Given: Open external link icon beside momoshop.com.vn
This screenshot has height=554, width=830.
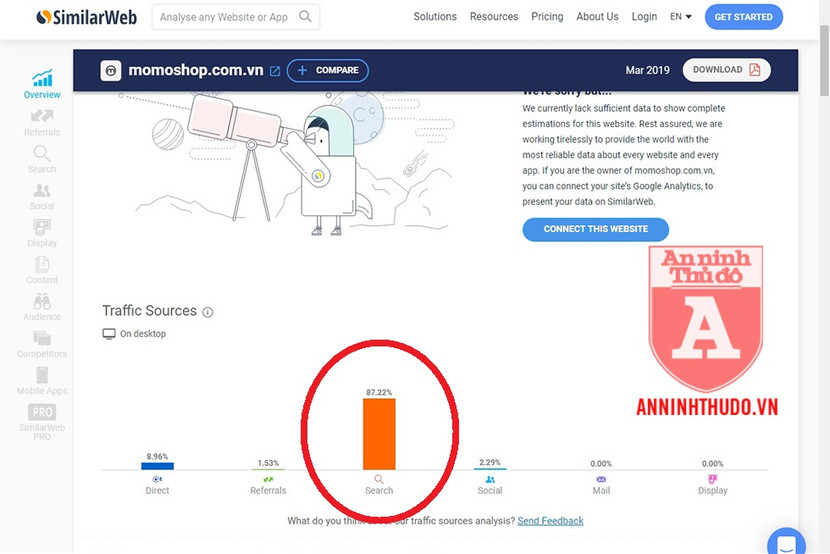Looking at the screenshot, I should pyautogui.click(x=275, y=71).
